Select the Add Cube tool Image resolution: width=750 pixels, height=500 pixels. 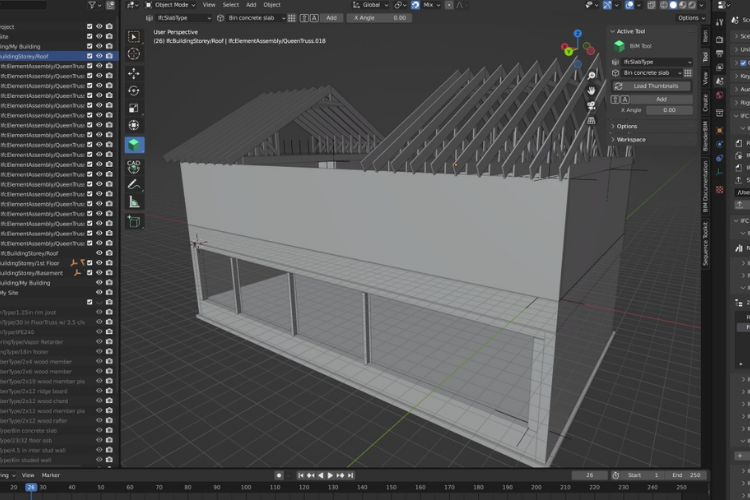[134, 222]
